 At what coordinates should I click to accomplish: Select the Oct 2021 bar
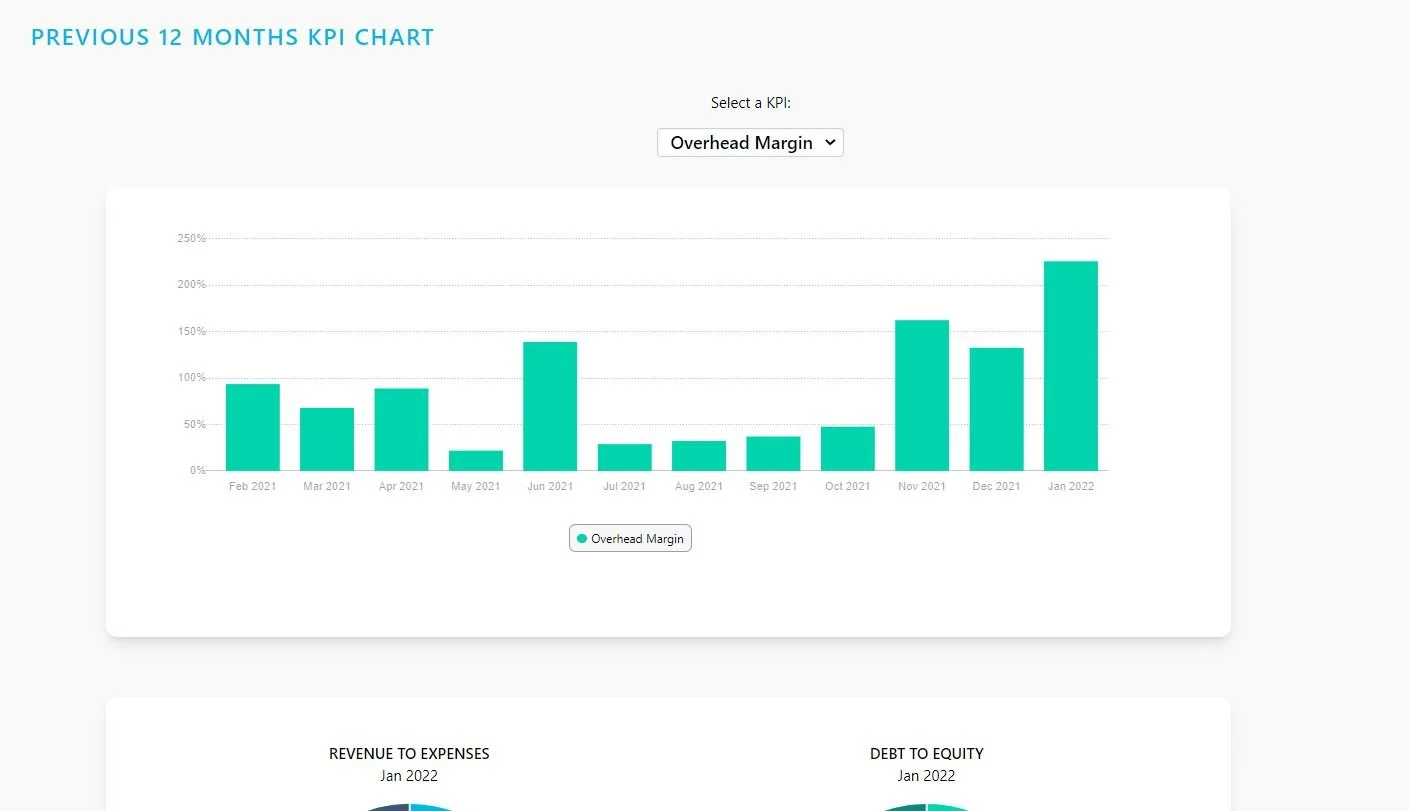848,448
